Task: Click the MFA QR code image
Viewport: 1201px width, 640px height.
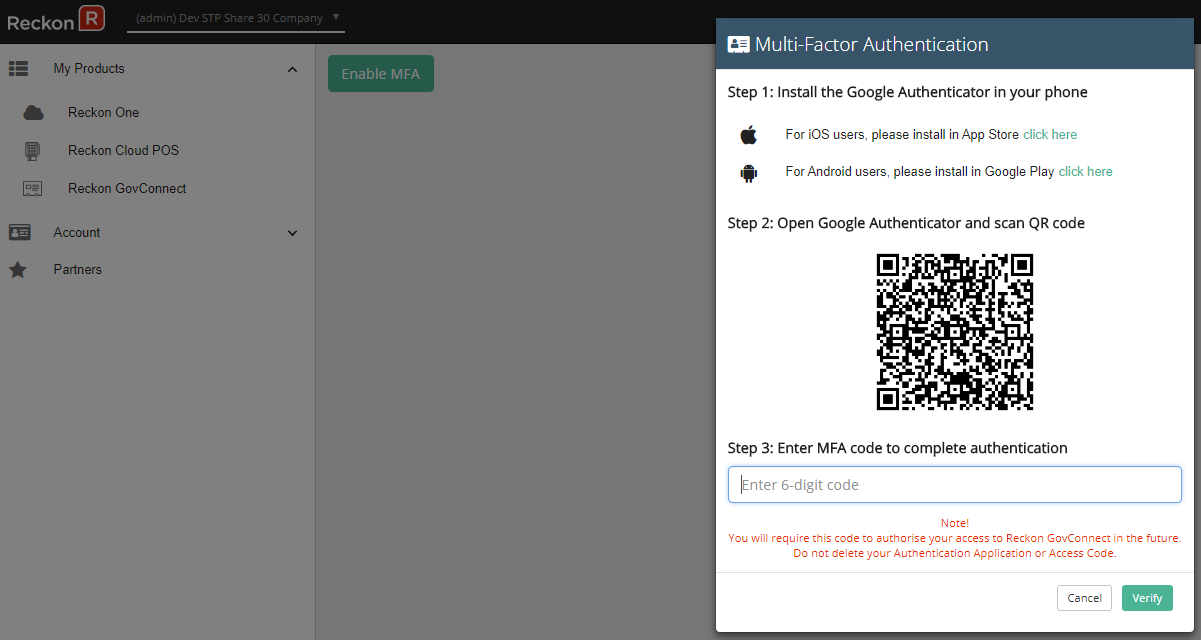Action: [955, 332]
